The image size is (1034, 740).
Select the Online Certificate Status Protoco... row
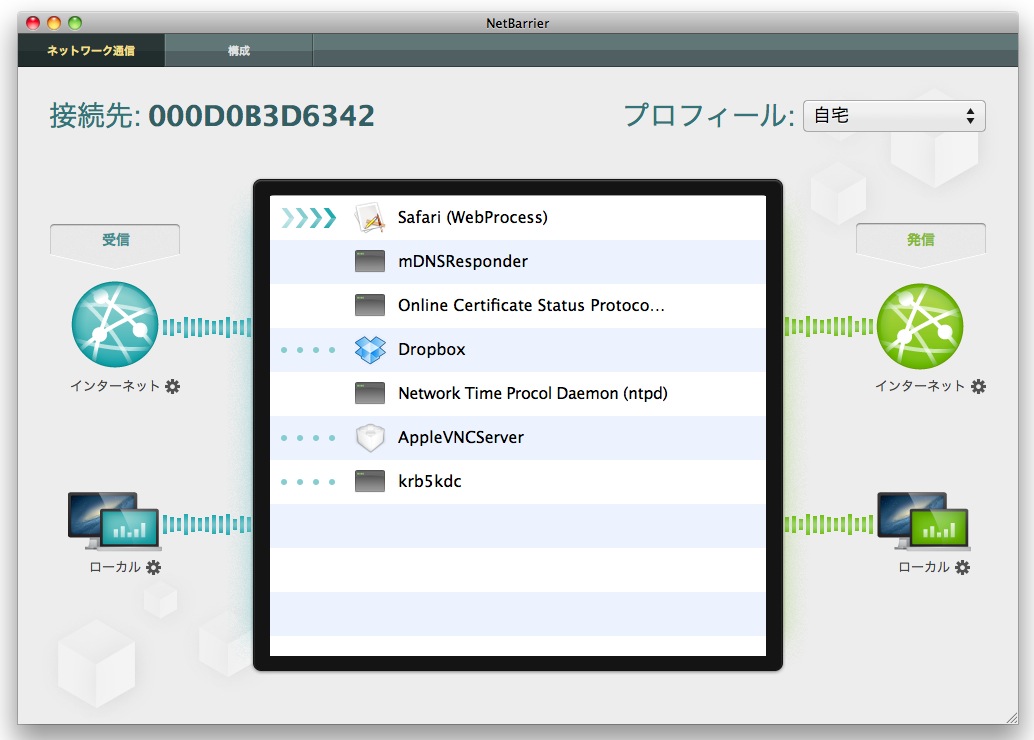coord(518,305)
